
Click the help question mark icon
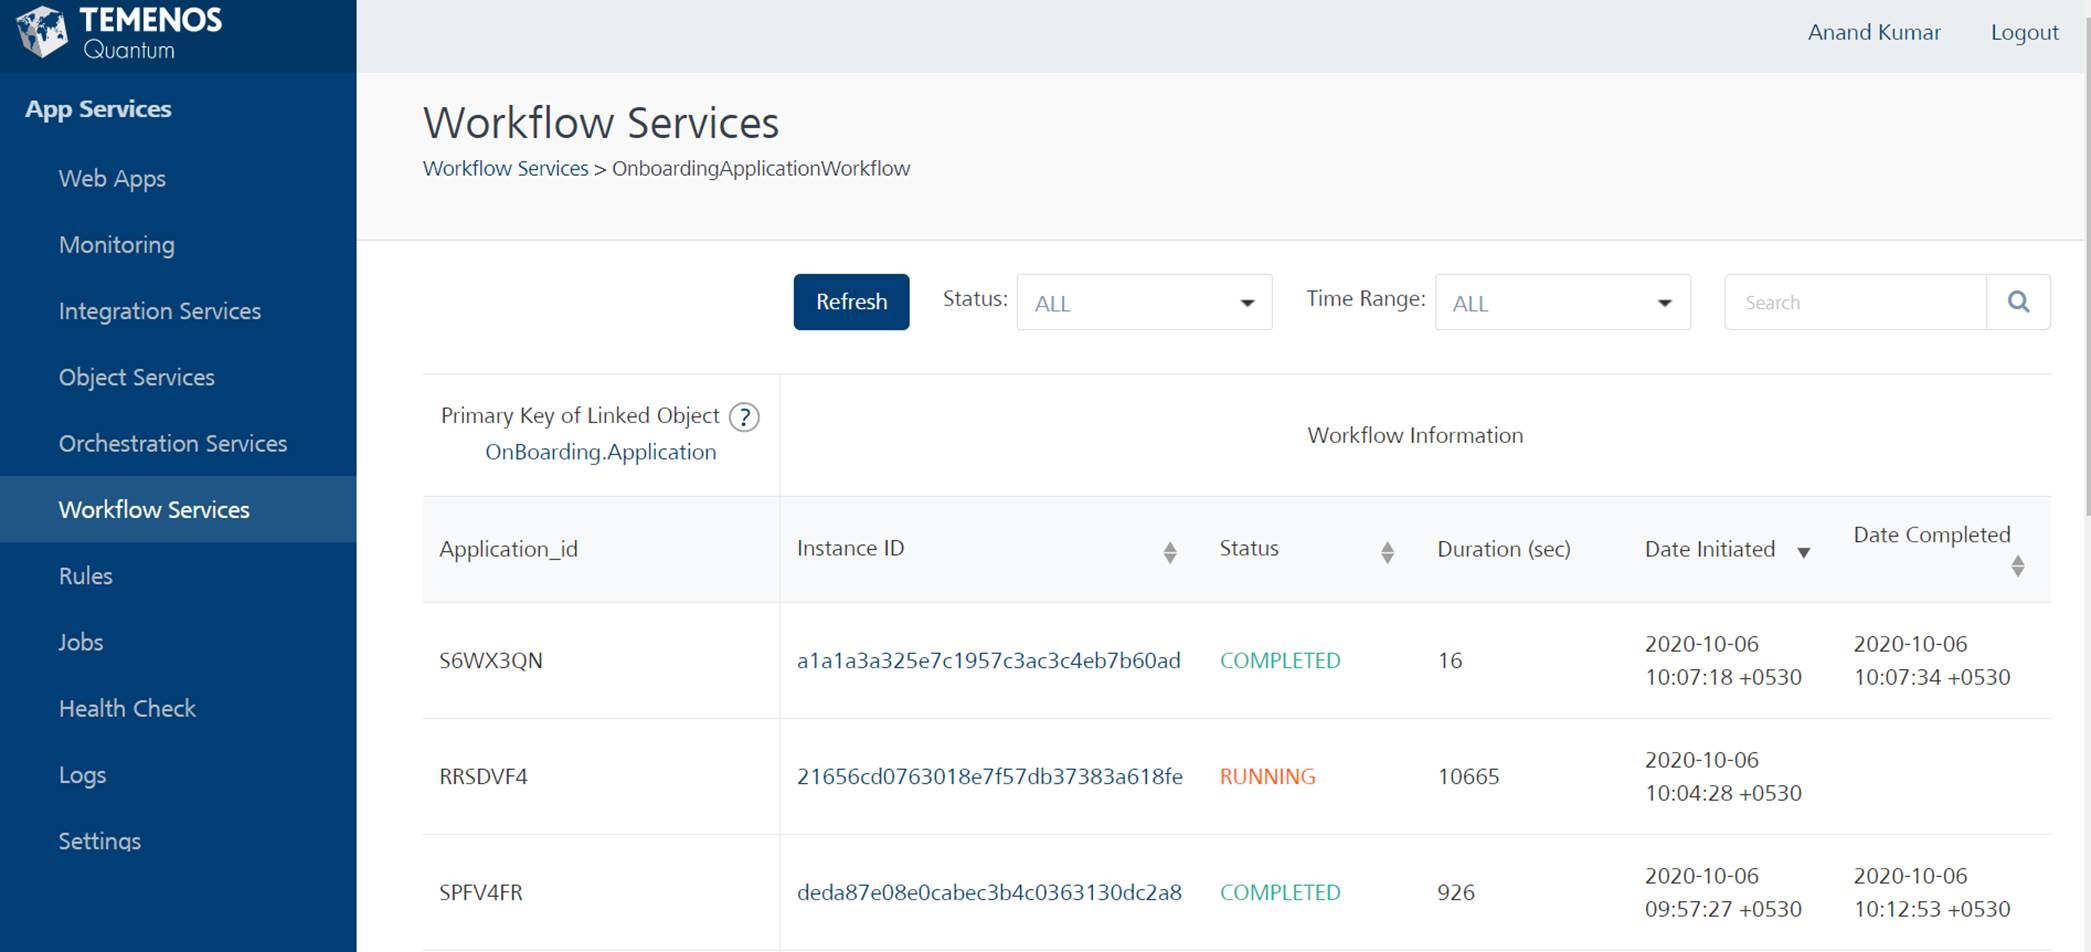click(x=744, y=417)
